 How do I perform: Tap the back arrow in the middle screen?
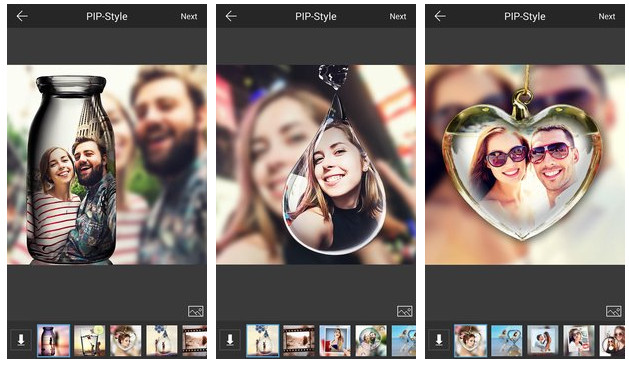[231, 16]
